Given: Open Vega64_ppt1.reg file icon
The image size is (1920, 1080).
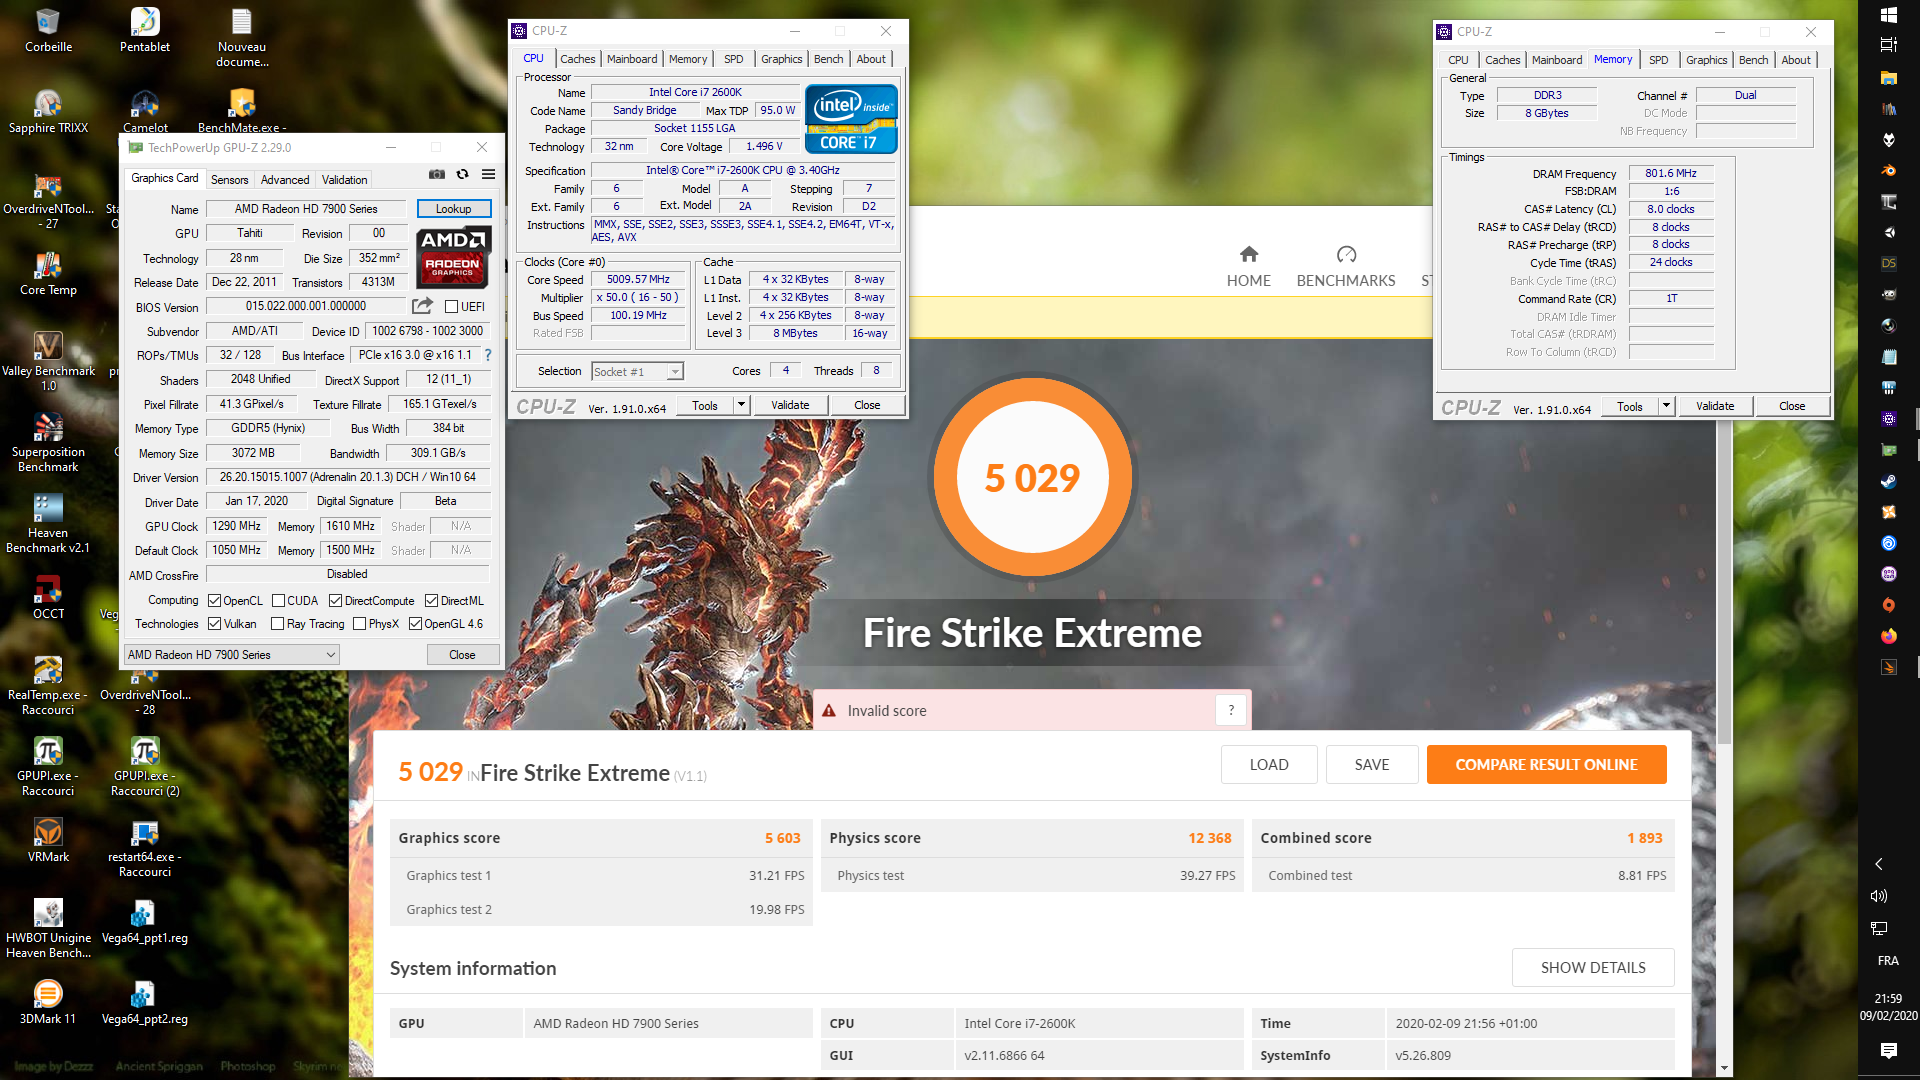Looking at the screenshot, I should coord(145,921).
